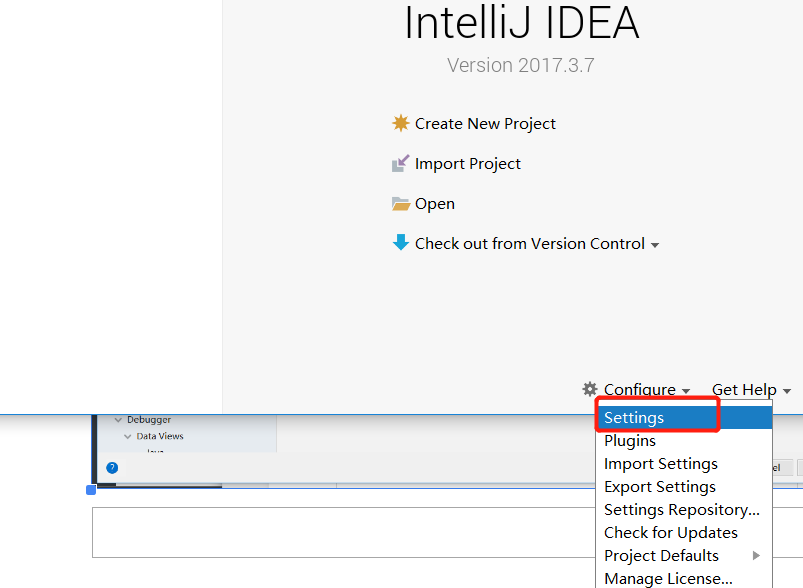Open the Get Help dropdown
803x588 pixels.
tap(751, 390)
